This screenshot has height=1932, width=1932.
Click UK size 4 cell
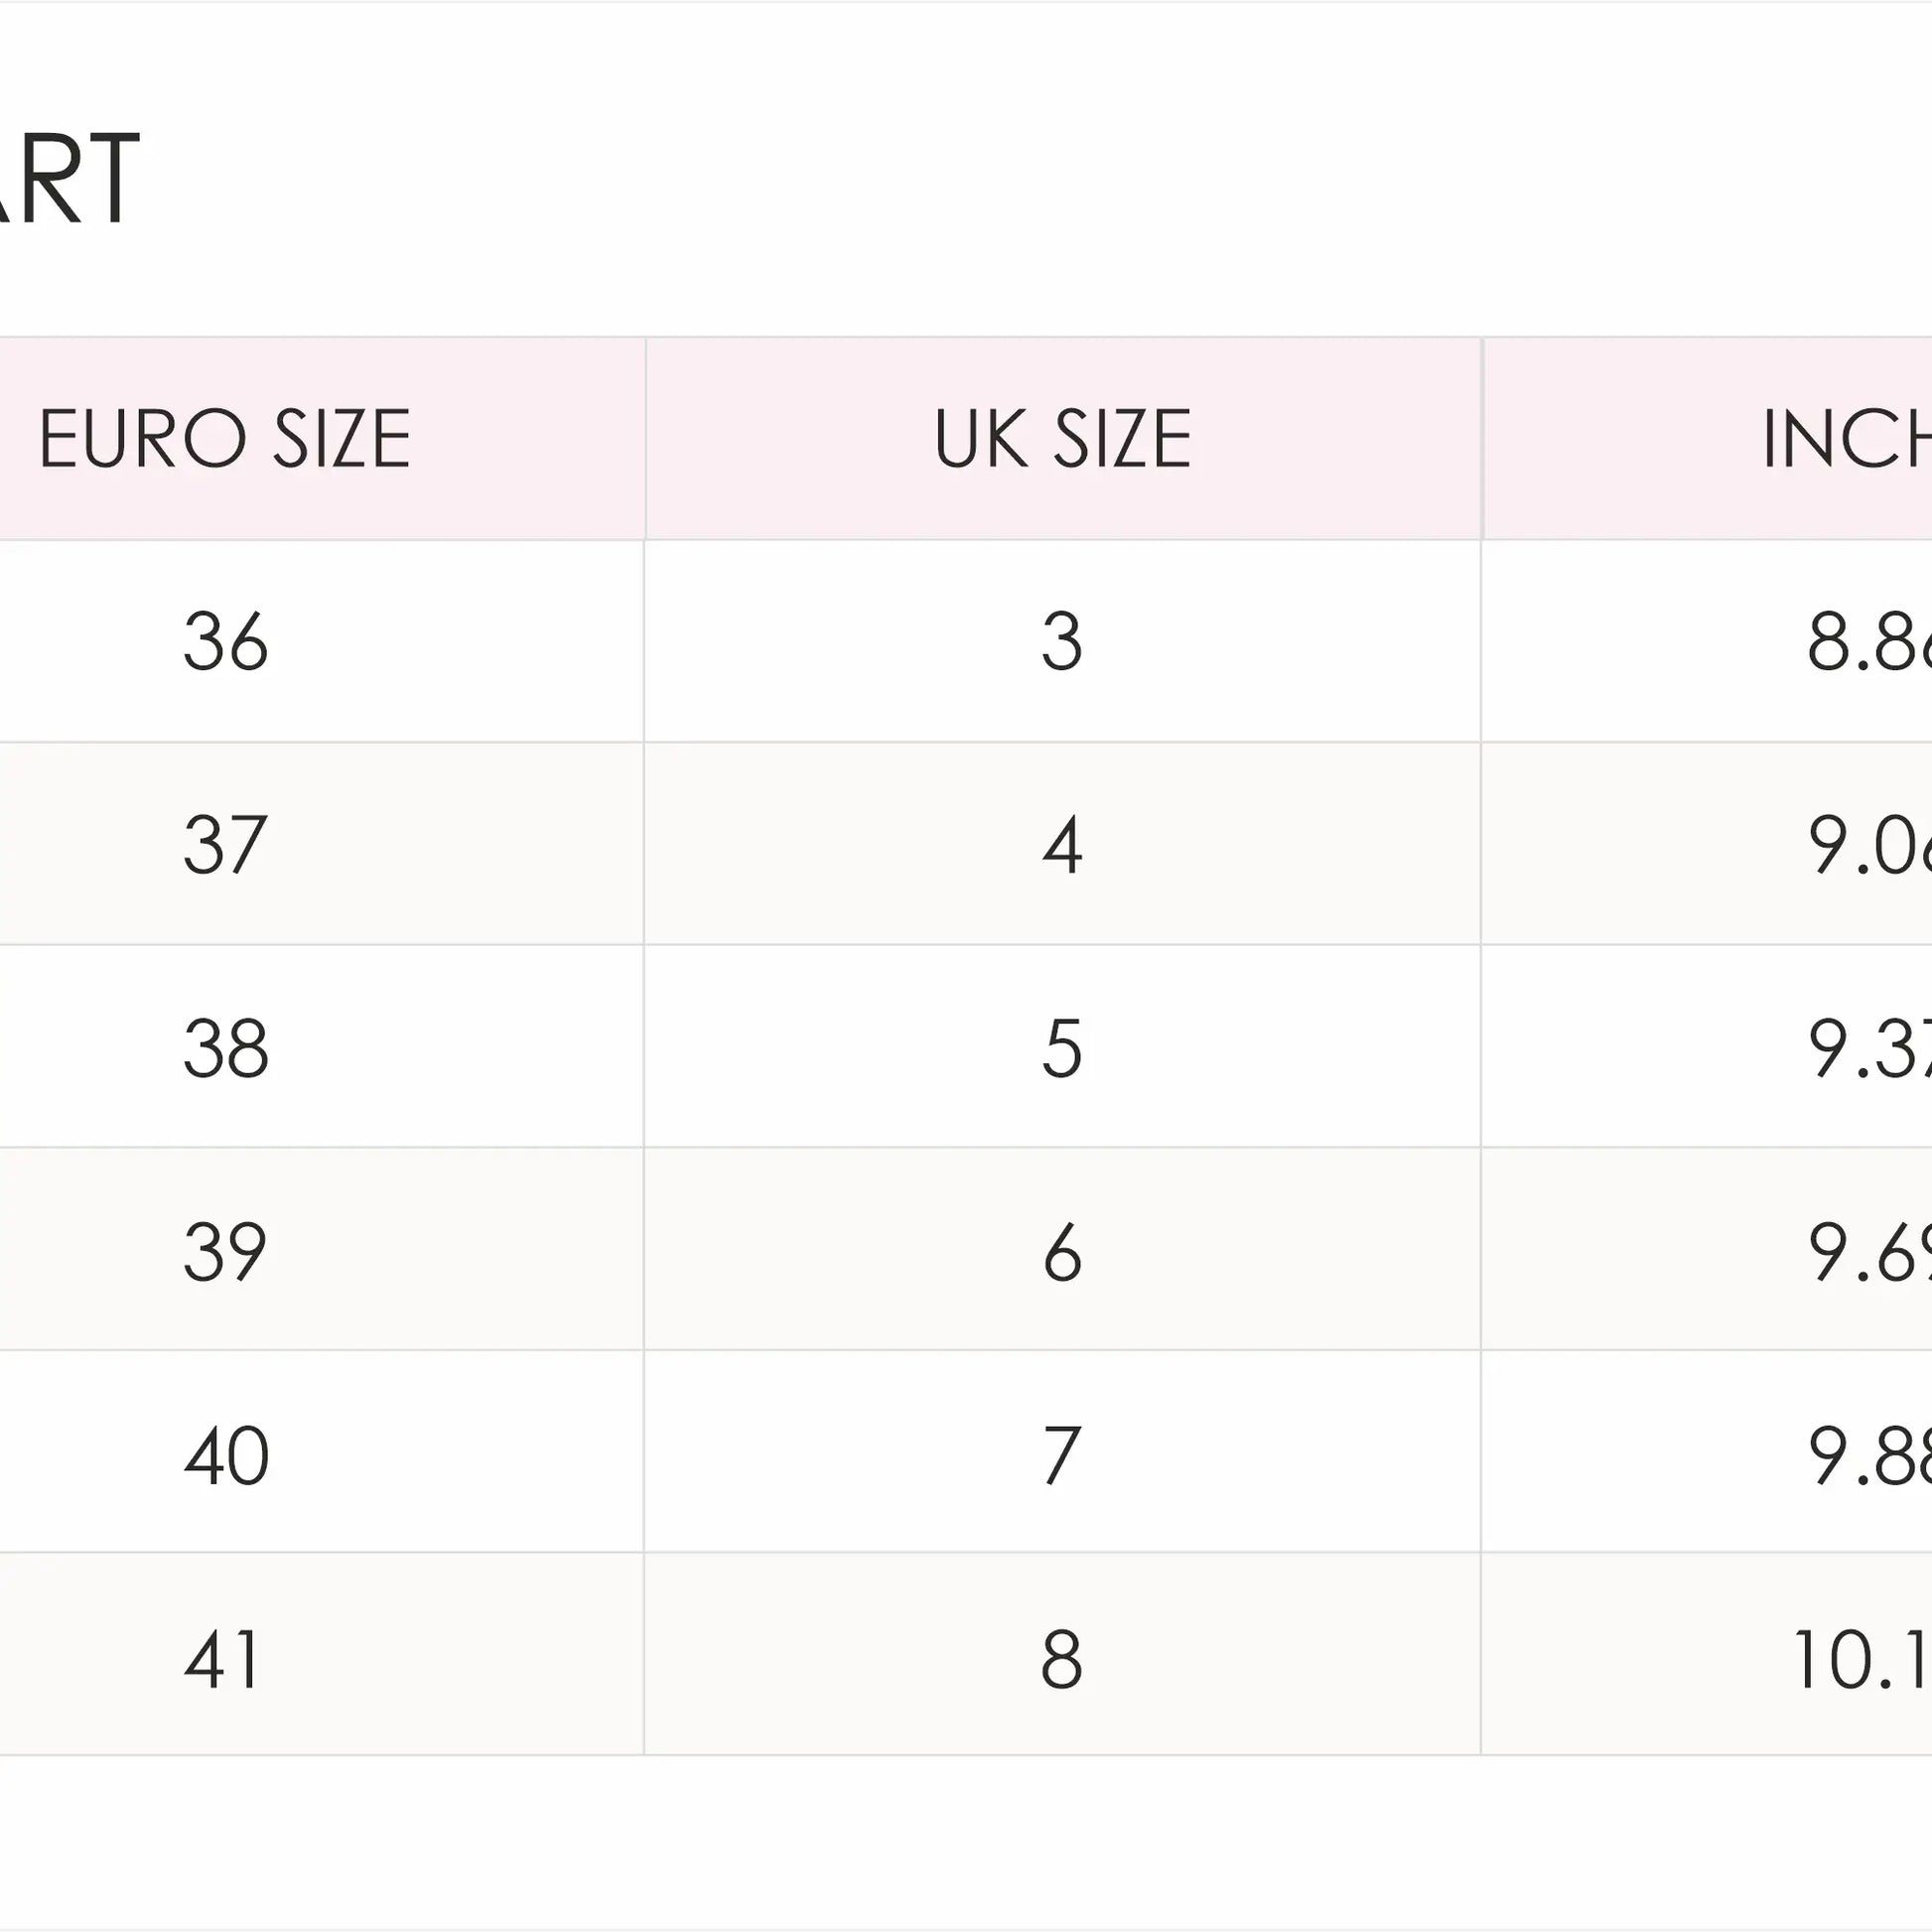pyautogui.click(x=1063, y=844)
